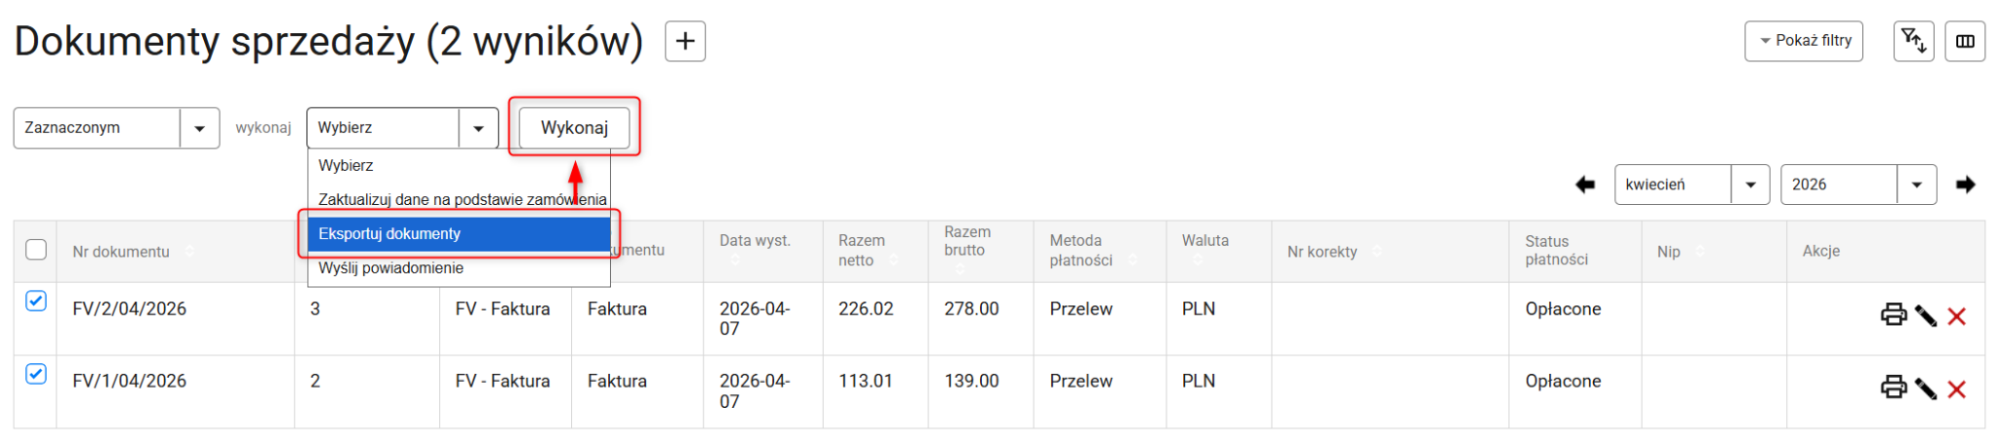Image resolution: width=1999 pixels, height=443 pixels.
Task: Uncheck the FV/2/04/2026 row checkbox
Action: click(36, 301)
